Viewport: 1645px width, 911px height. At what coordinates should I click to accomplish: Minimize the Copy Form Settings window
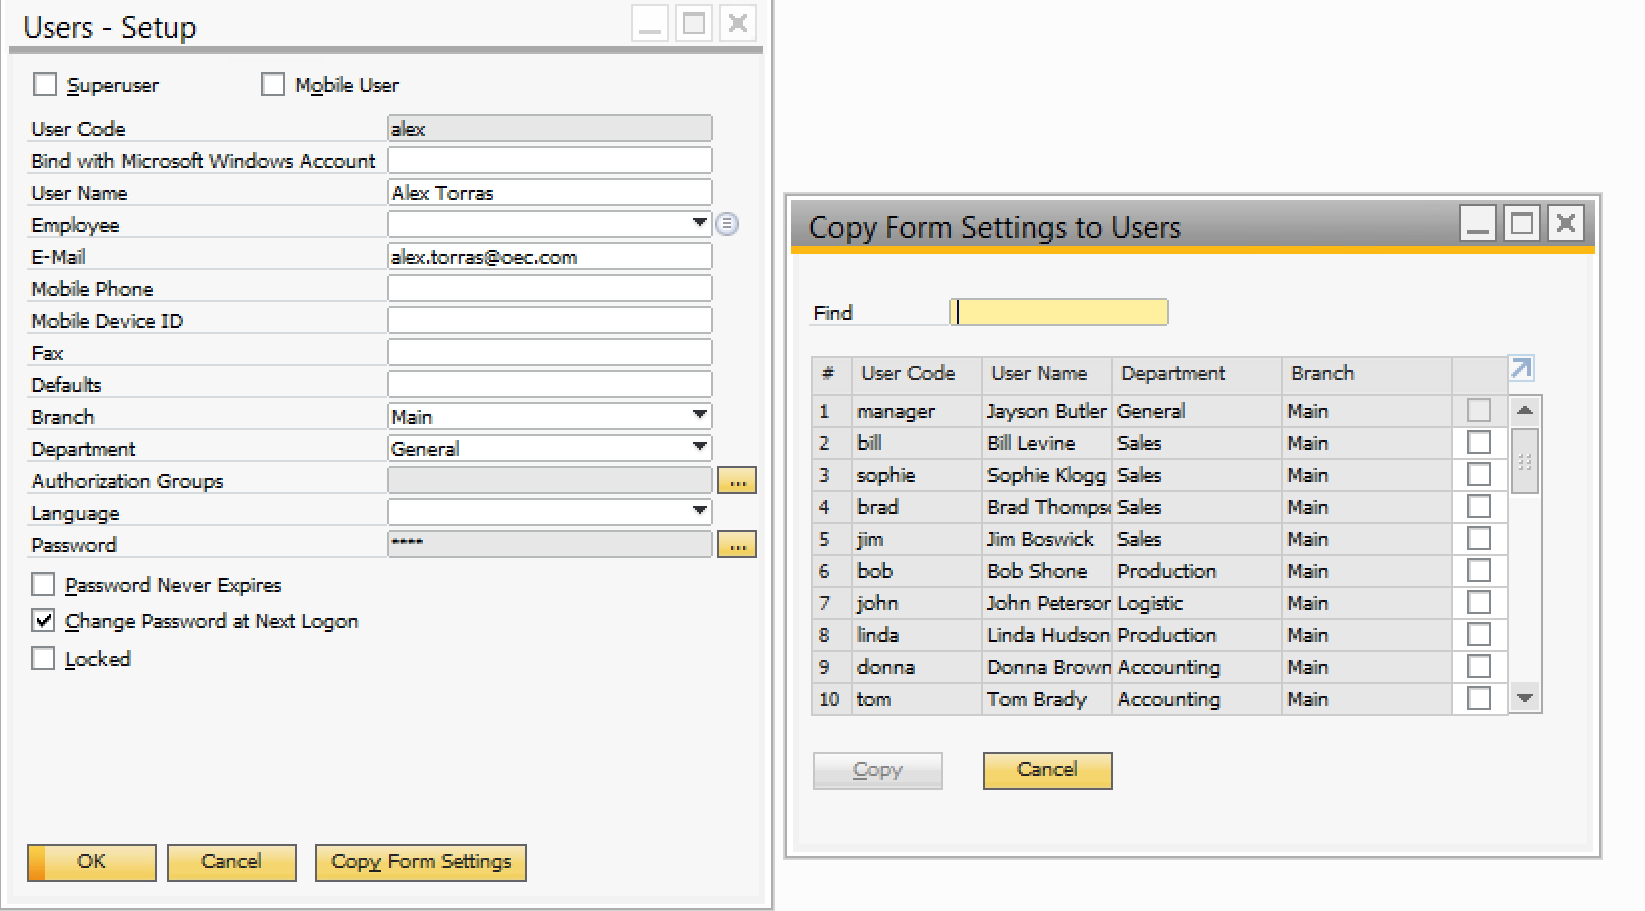1477,224
